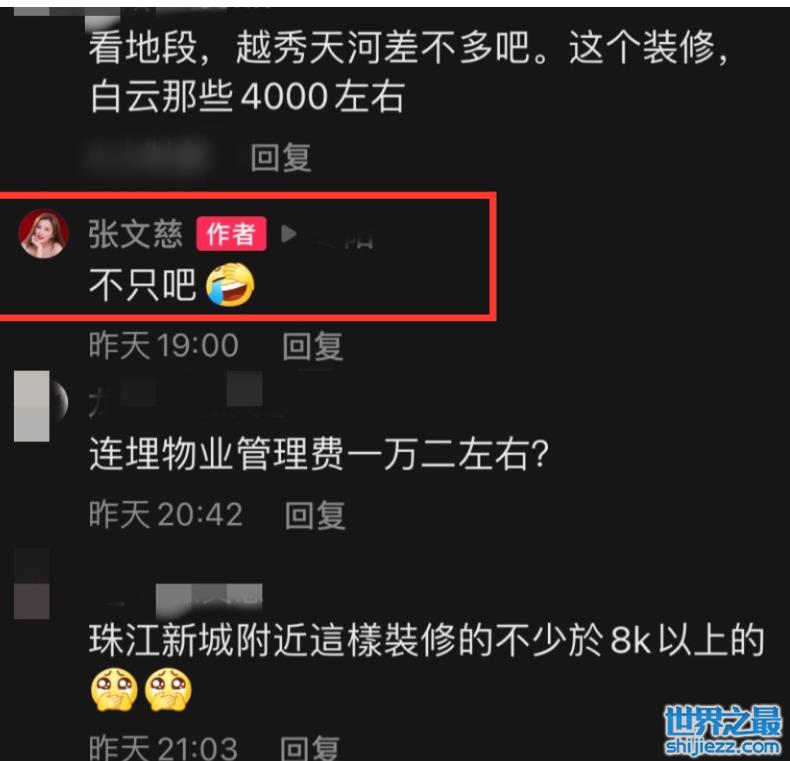This screenshot has height=761, width=790.
Task: Click 回复 beside 昨天 20:42
Action: (315, 515)
